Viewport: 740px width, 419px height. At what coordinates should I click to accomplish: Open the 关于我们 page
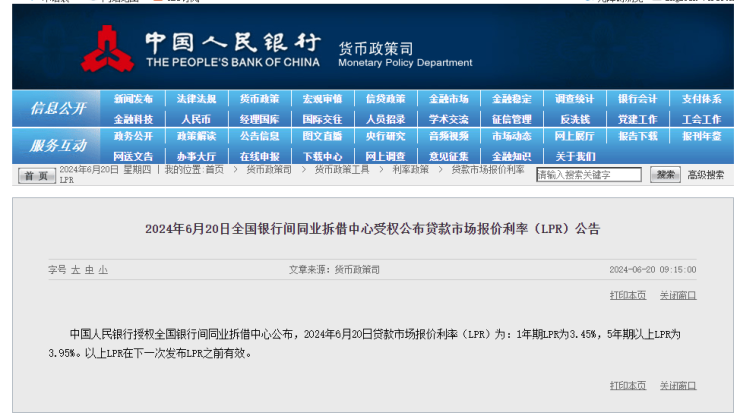coord(575,156)
